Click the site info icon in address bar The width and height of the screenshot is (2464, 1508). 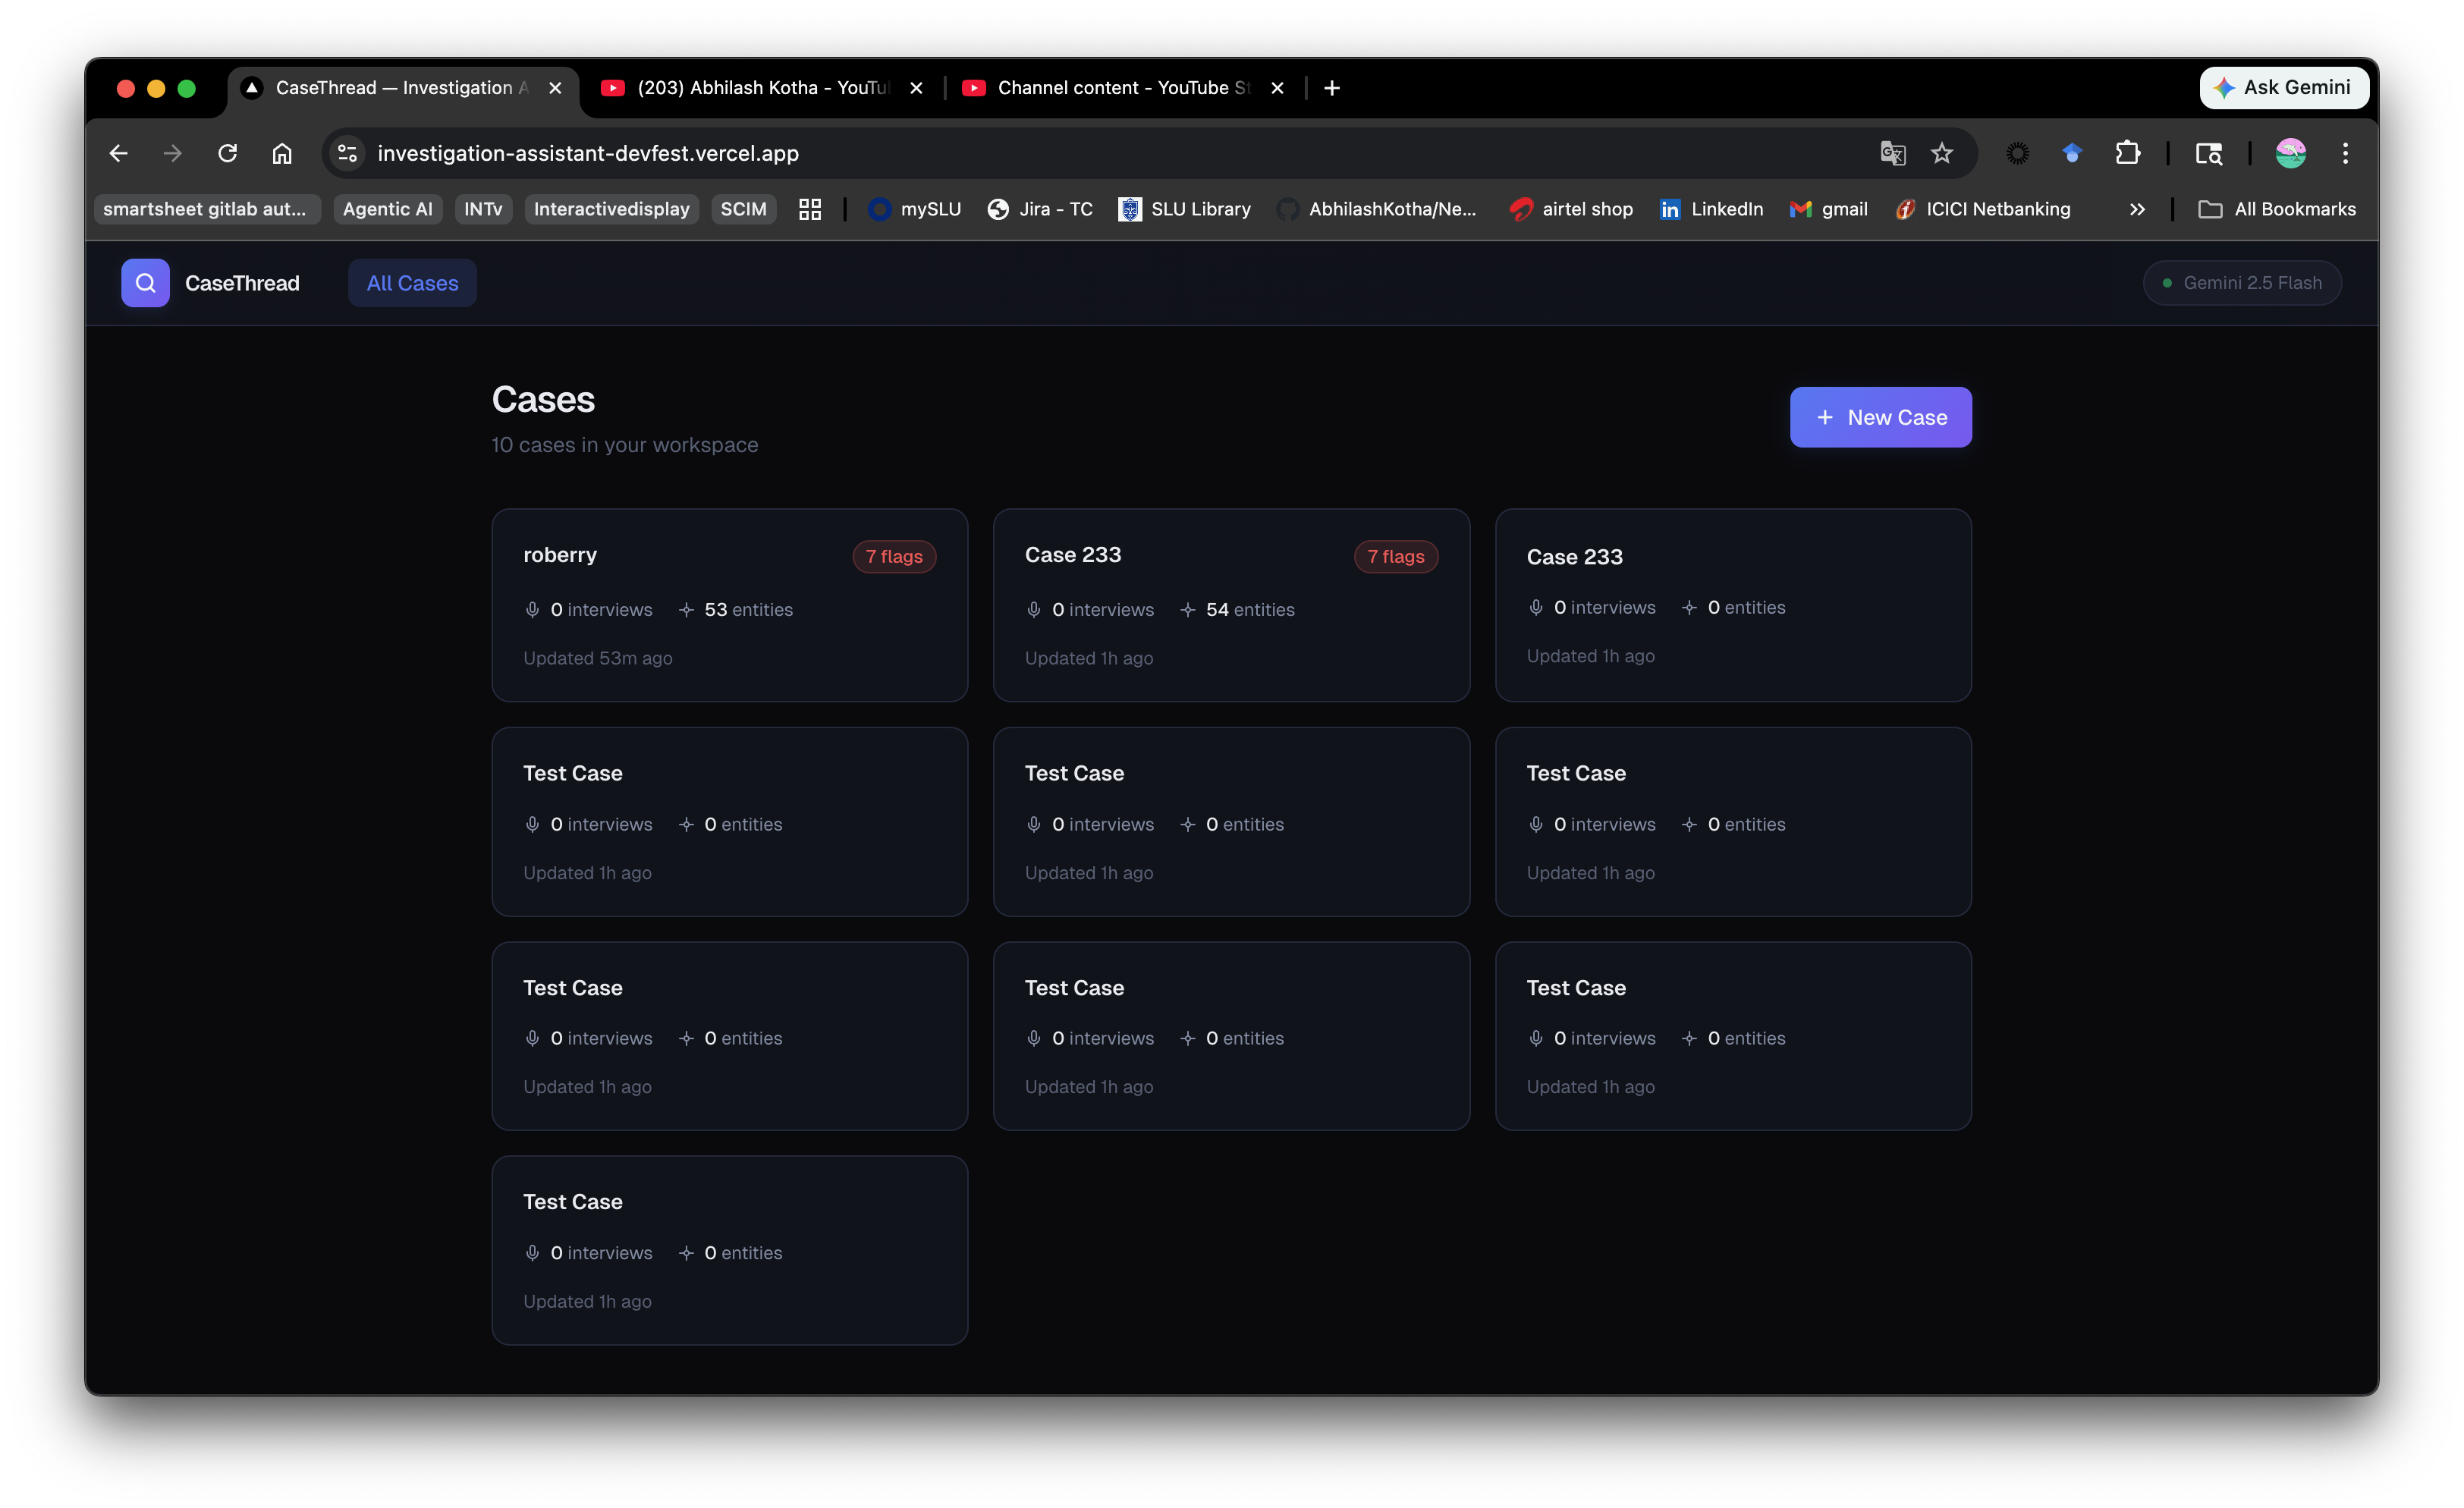347,153
